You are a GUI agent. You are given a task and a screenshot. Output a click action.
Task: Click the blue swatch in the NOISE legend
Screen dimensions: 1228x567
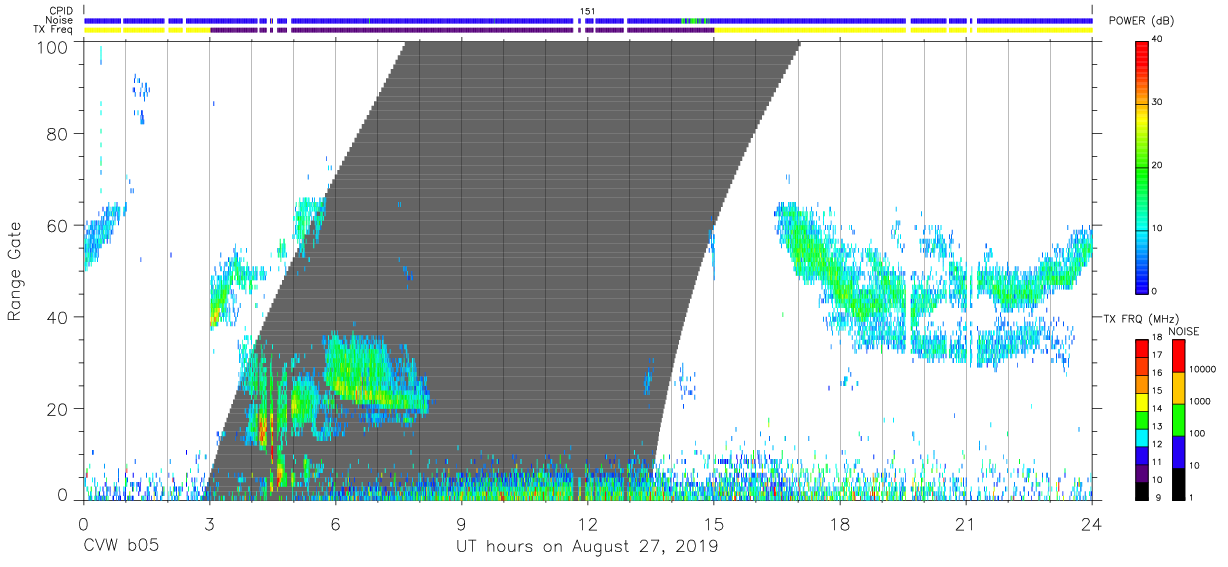click(1178, 451)
